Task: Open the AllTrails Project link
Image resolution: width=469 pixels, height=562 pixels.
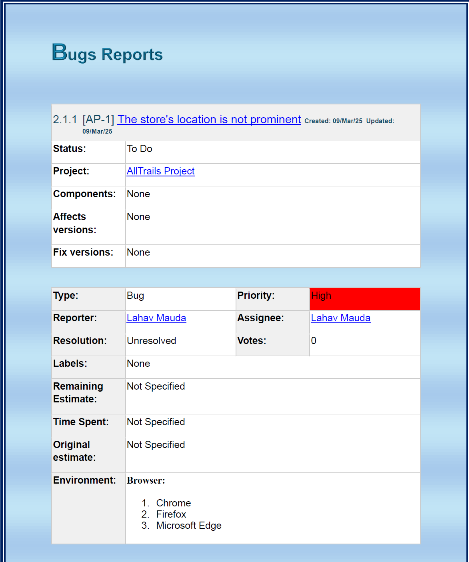Action: (x=161, y=171)
